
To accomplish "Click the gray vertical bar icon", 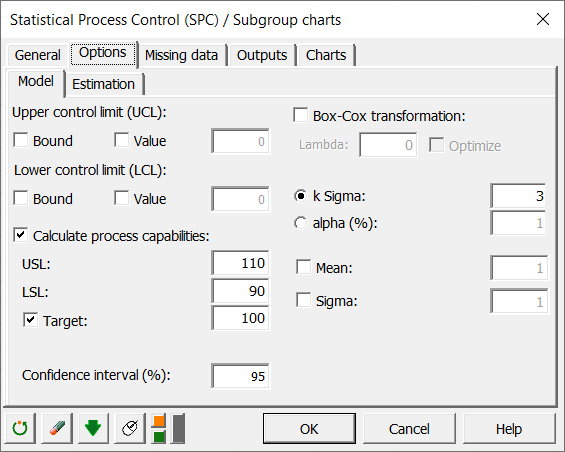I will (x=178, y=428).
